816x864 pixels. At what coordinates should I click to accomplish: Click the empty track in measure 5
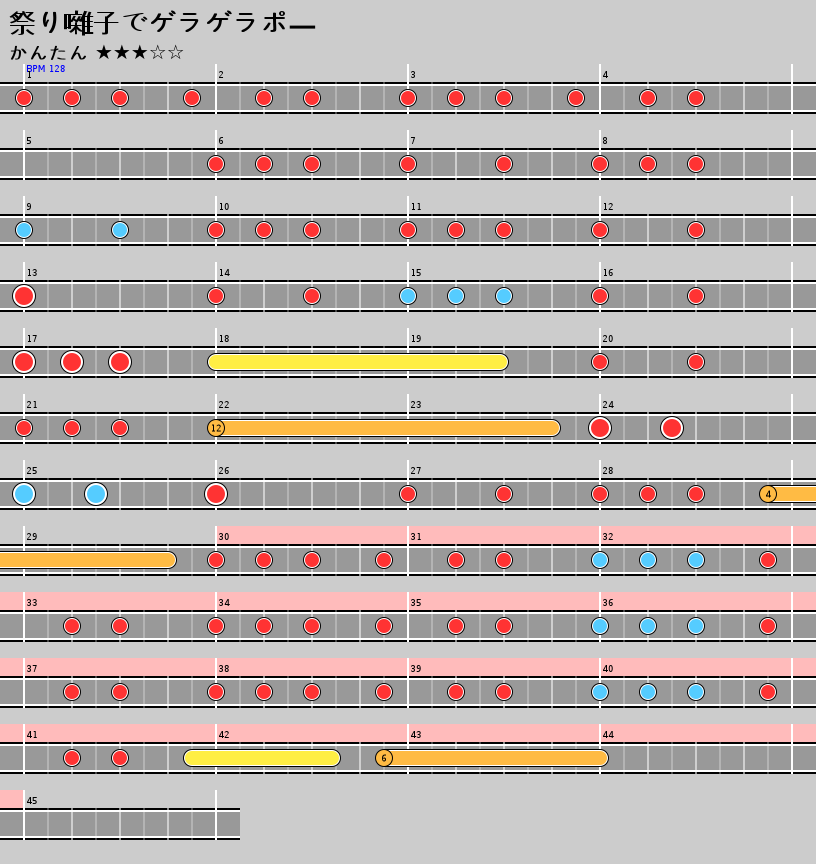(120, 164)
